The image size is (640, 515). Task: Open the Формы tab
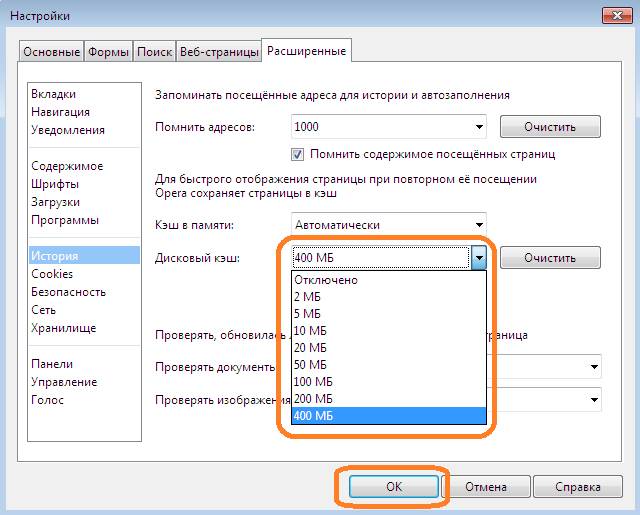click(x=108, y=52)
